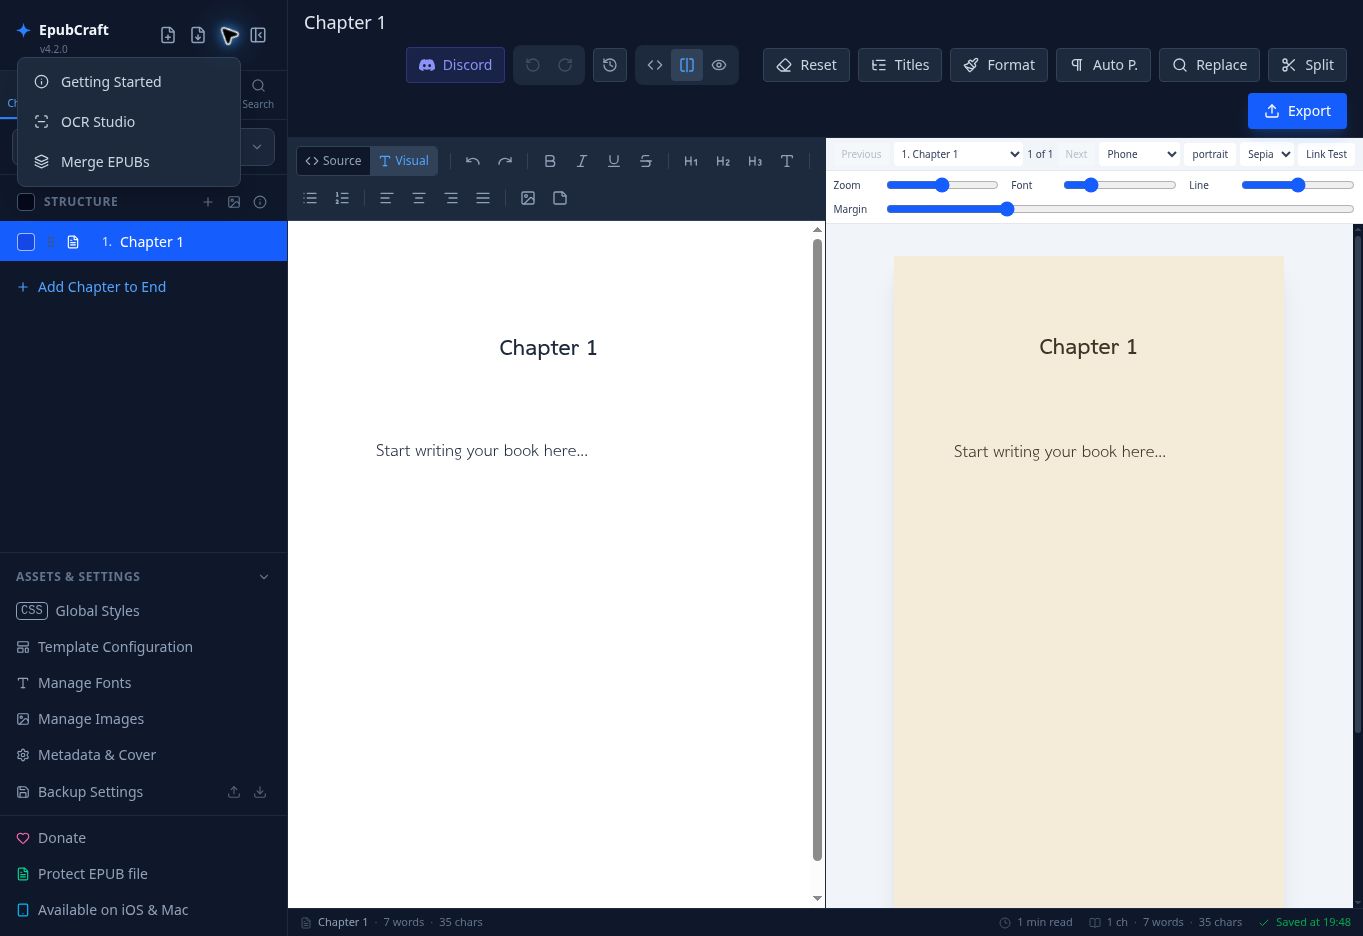1363x936 pixels.
Task: Insert a bulleted list
Action: tap(310, 198)
